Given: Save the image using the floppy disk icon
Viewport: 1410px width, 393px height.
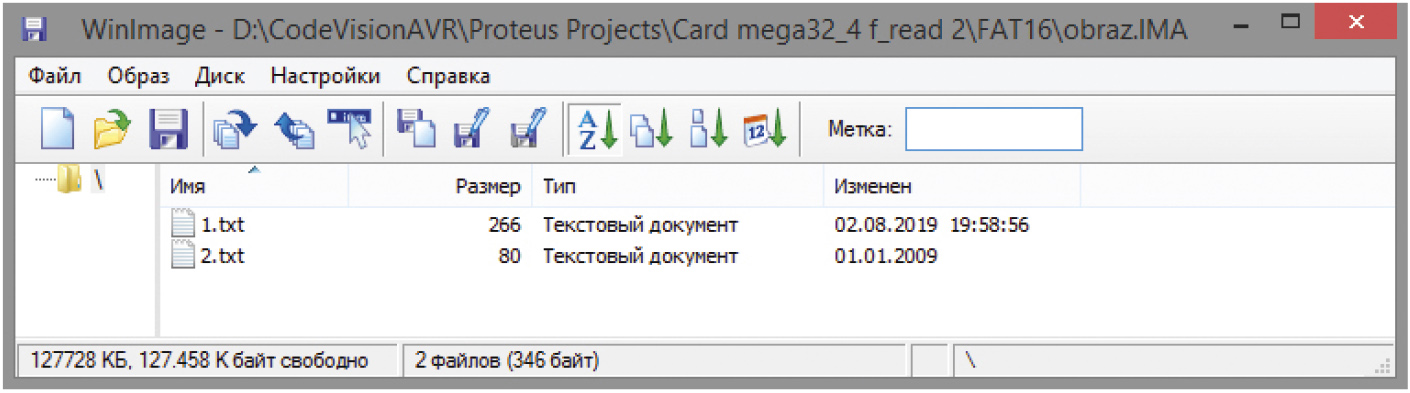Looking at the screenshot, I should tap(168, 130).
